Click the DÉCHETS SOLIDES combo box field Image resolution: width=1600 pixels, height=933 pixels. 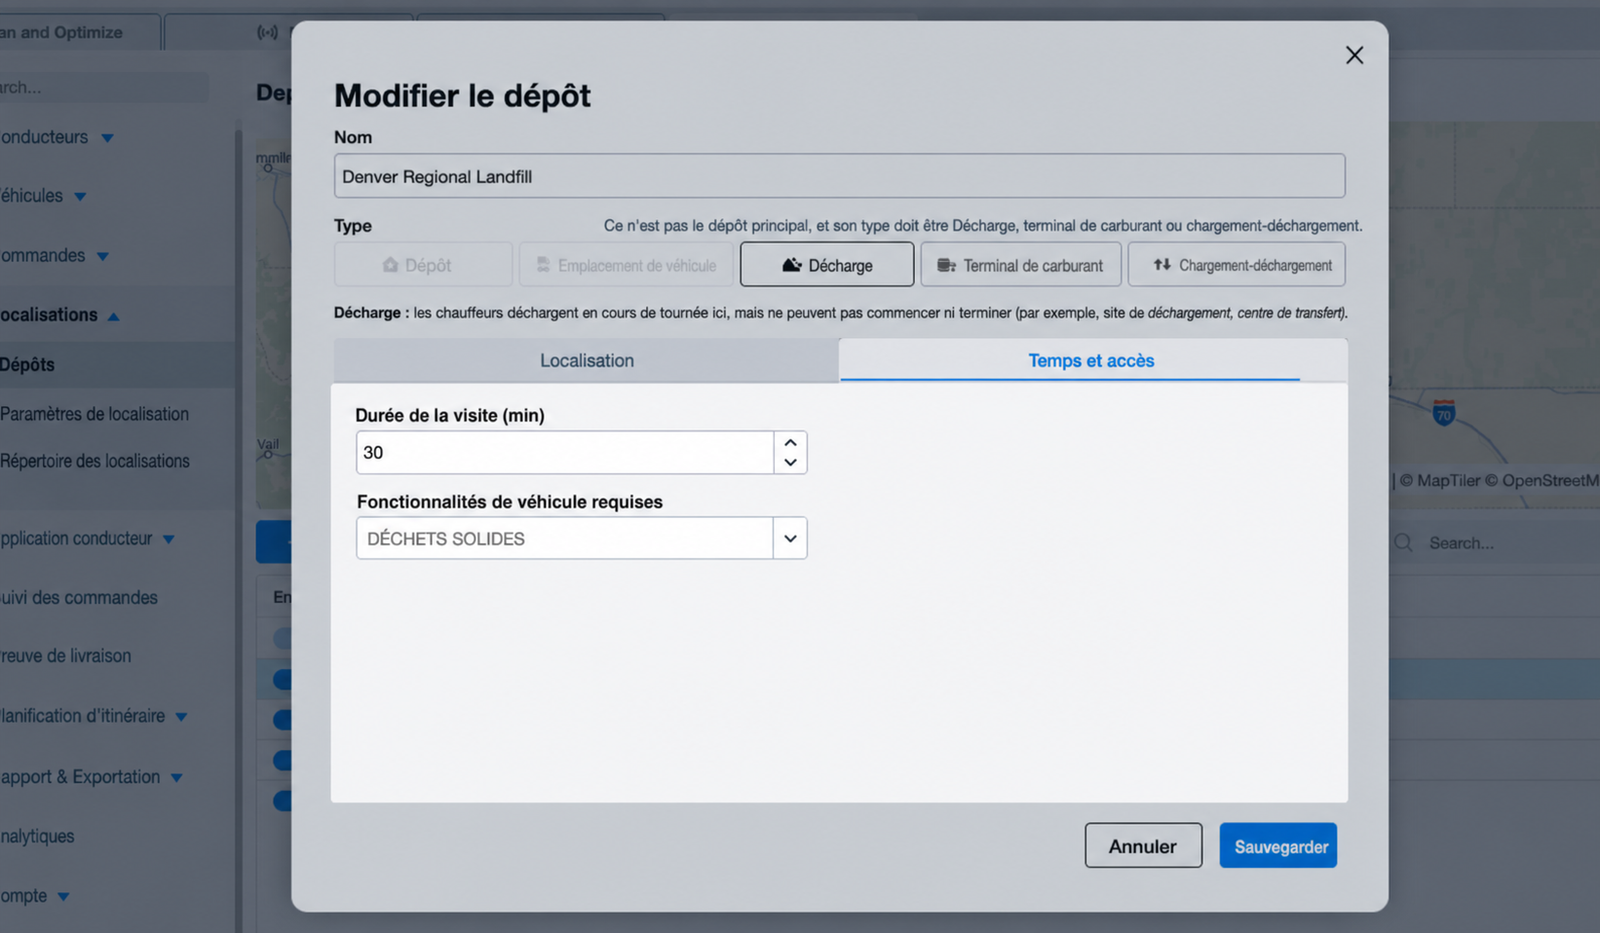[x=565, y=538]
